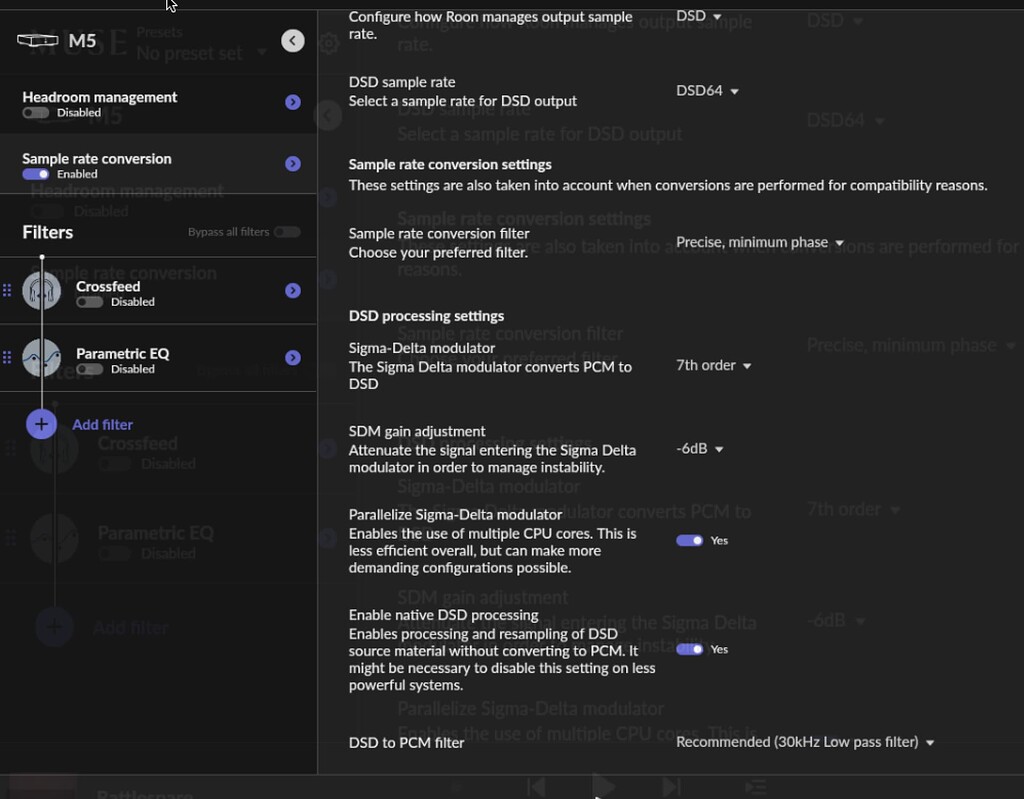Click the next track icon

coord(670,786)
